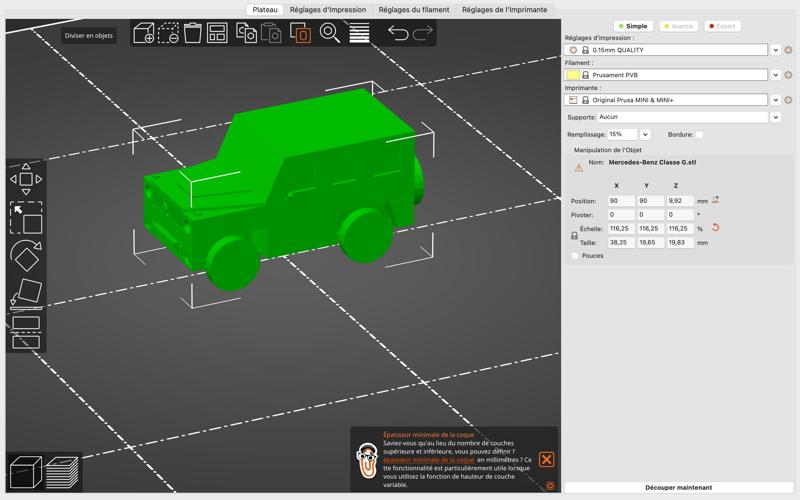Undo the last action with left arrow
This screenshot has width=800, height=500.
click(398, 33)
